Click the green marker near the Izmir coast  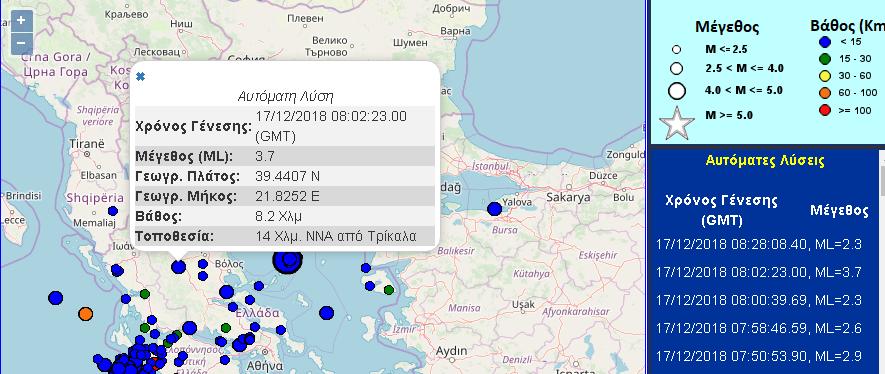pos(389,290)
